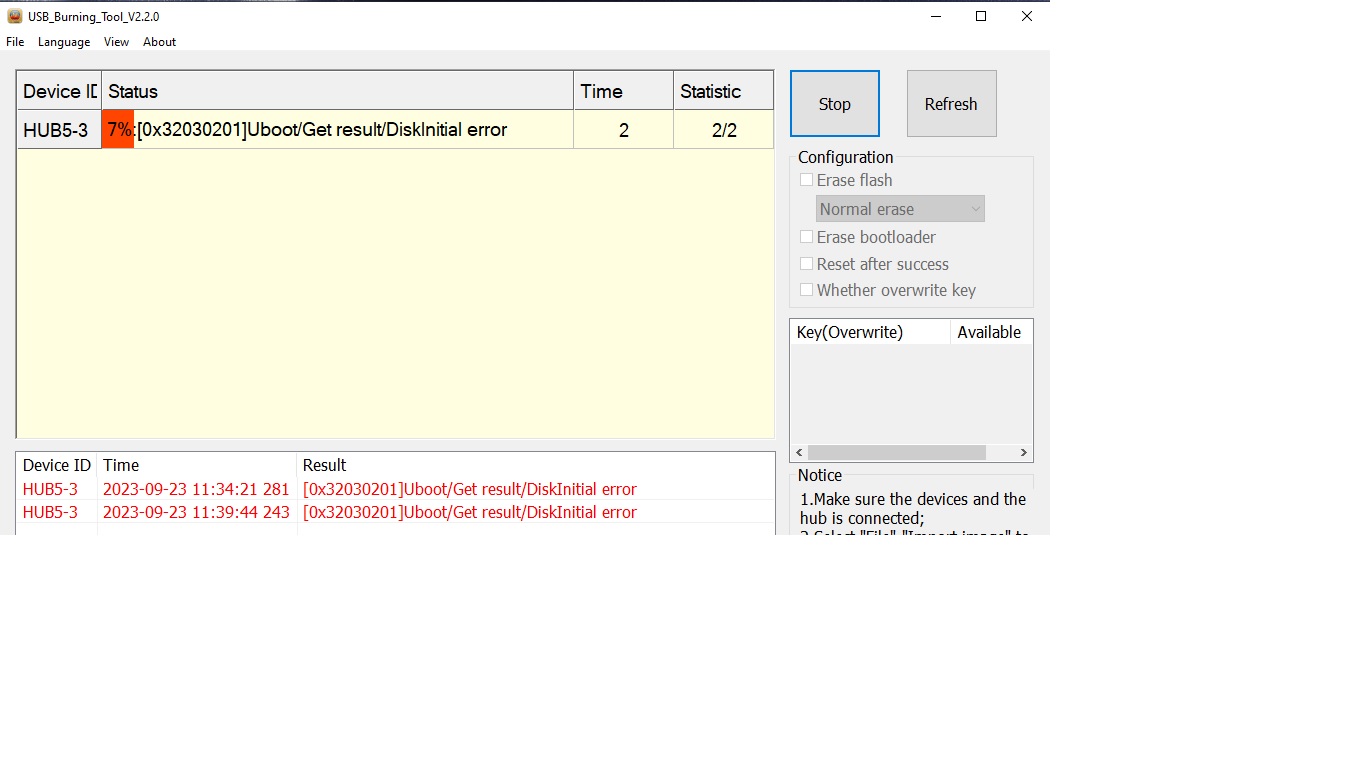This screenshot has height=768, width=1368.
Task: Minimize the USB Burning Tool window
Action: coord(935,16)
